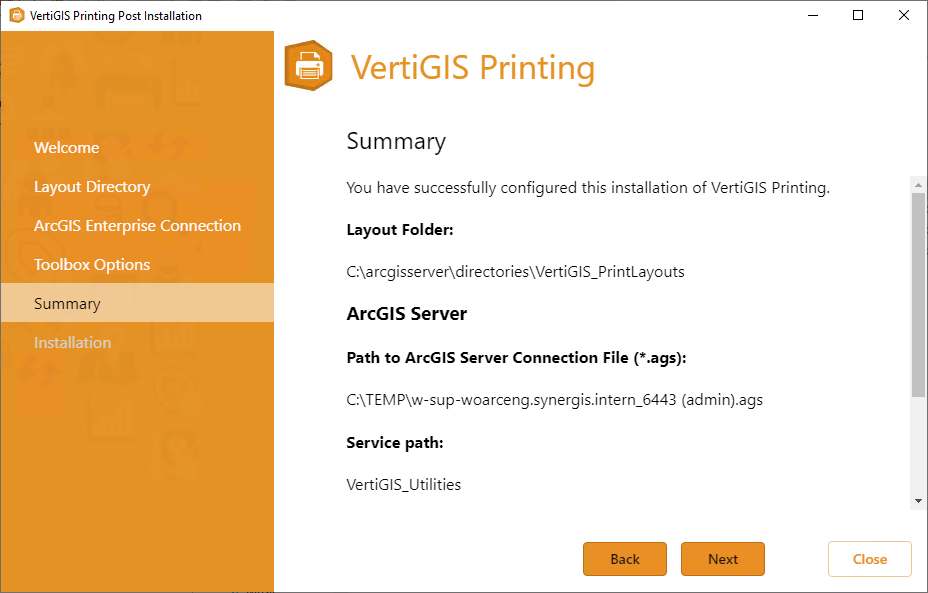928x593 pixels.
Task: Click the VertiGIS Printing printer logo icon
Action: pos(308,66)
